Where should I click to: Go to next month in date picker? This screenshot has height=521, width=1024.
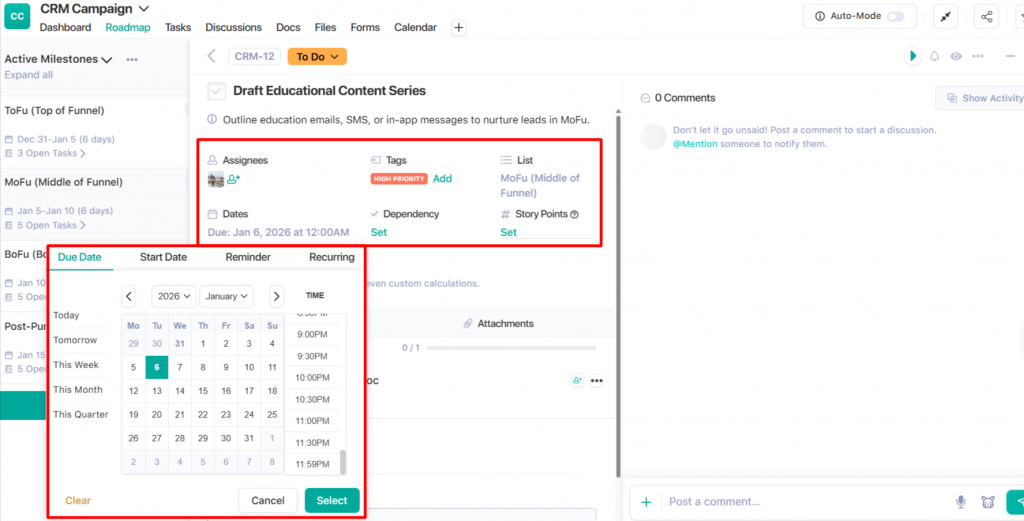(x=277, y=296)
